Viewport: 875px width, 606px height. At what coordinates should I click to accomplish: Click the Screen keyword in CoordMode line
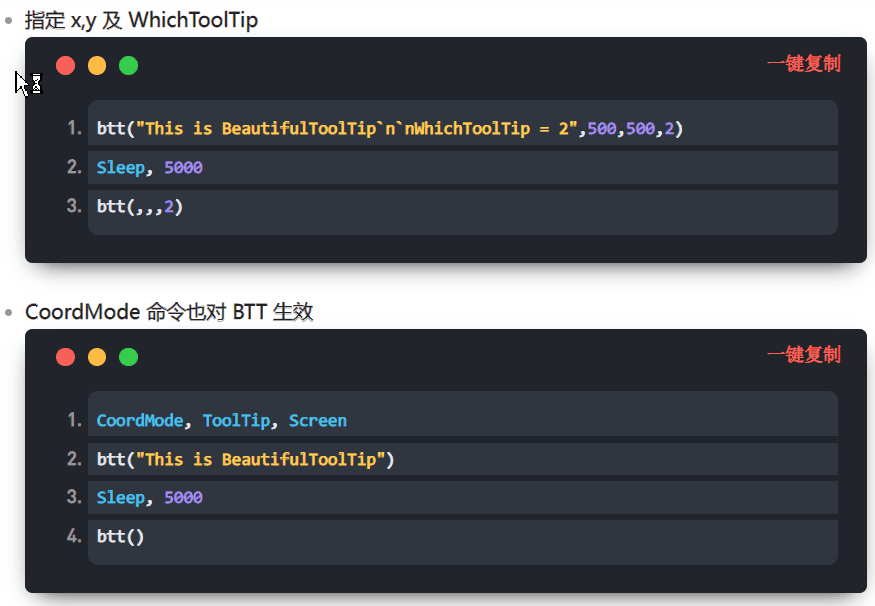pos(318,421)
